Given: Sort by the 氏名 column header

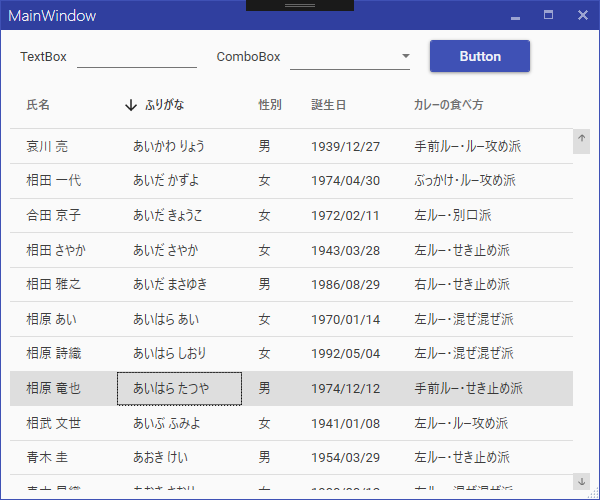Looking at the screenshot, I should (x=38, y=105).
